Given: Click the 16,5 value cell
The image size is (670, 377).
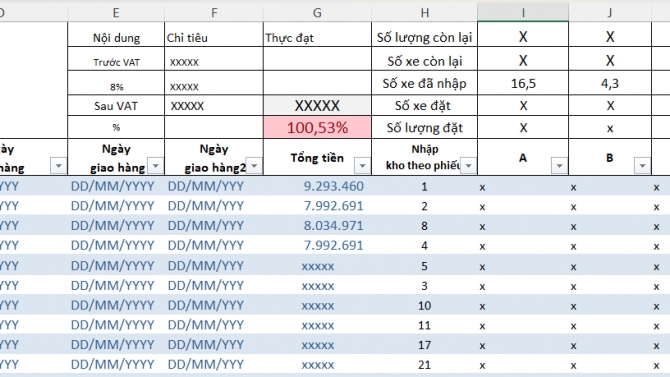Looking at the screenshot, I should pyautogui.click(x=523, y=83).
